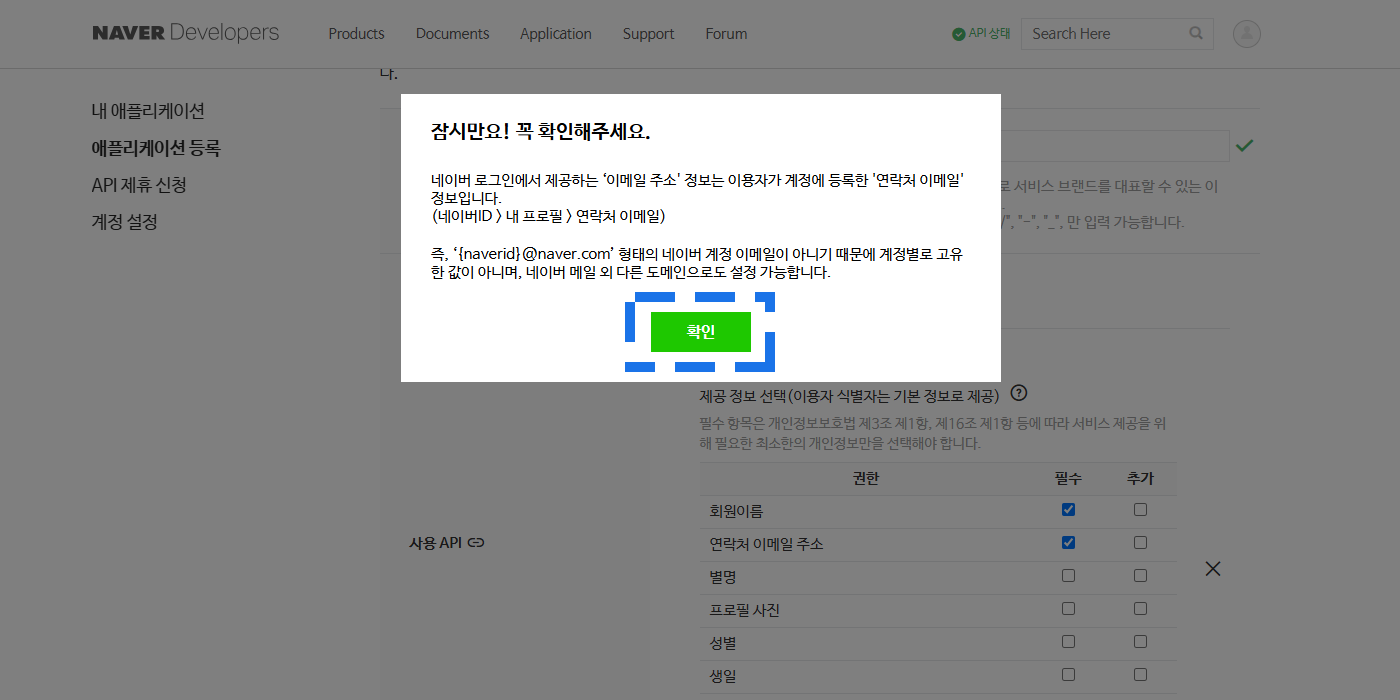This screenshot has width=1400, height=700.
Task: Check 추가 checkbox for 회원이름
Action: pos(1140,510)
